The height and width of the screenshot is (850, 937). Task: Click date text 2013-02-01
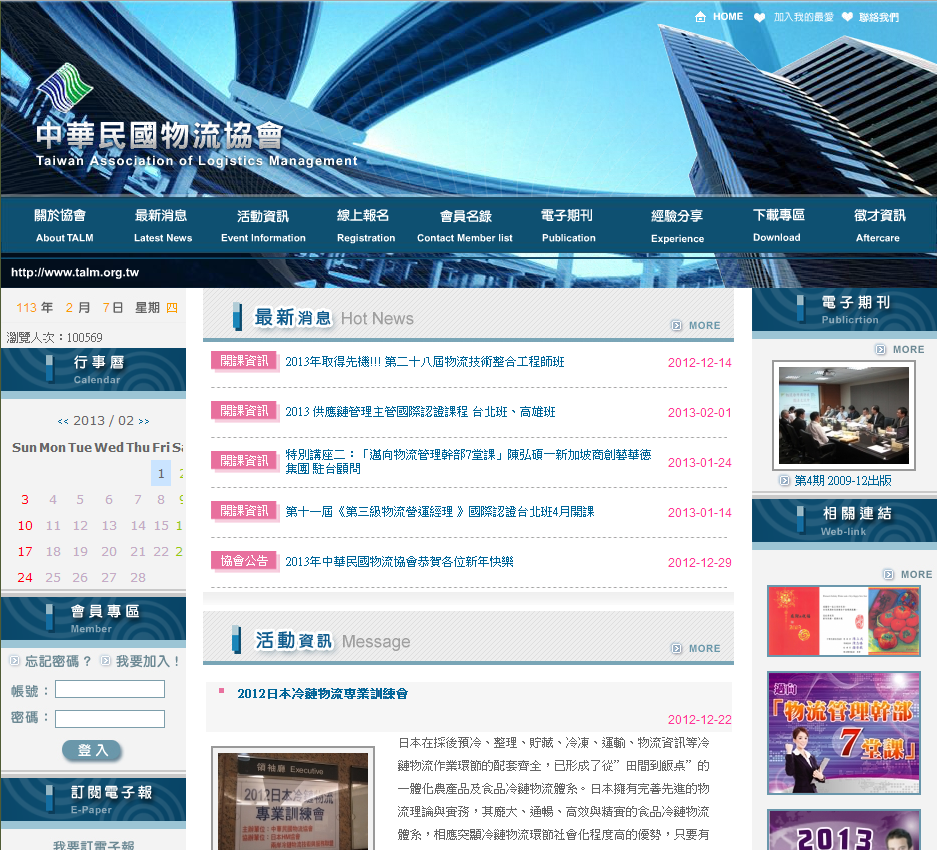tap(699, 412)
